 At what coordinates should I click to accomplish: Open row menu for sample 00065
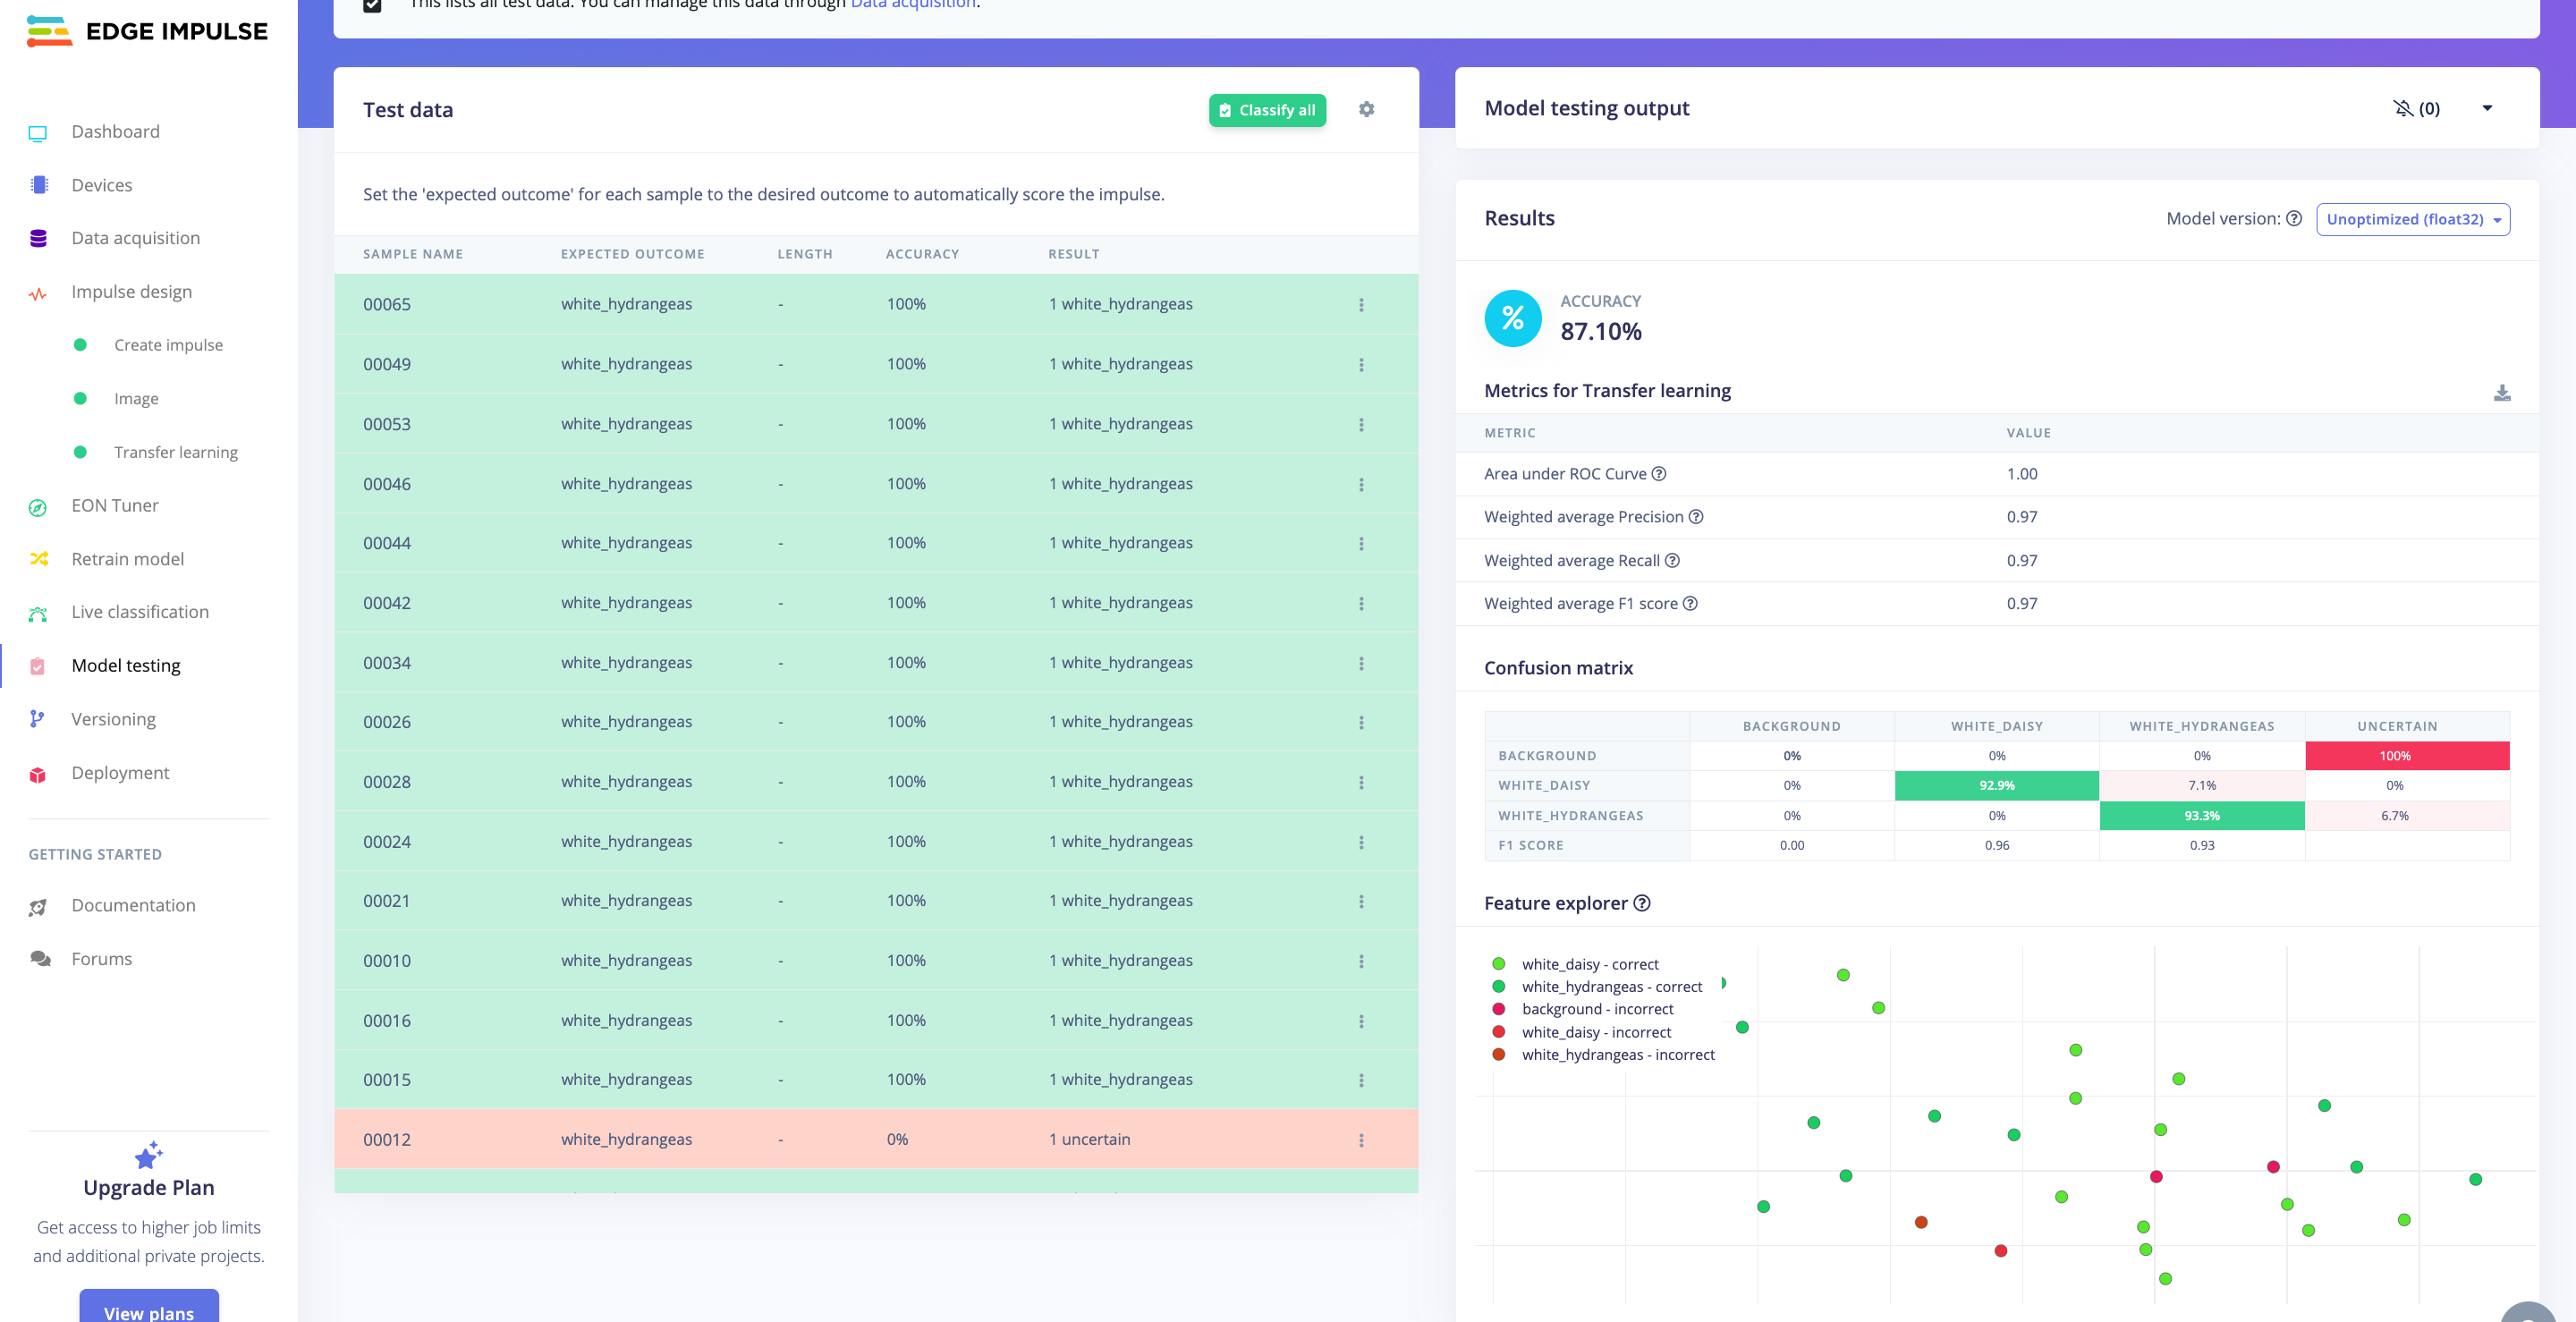coord(1360,305)
